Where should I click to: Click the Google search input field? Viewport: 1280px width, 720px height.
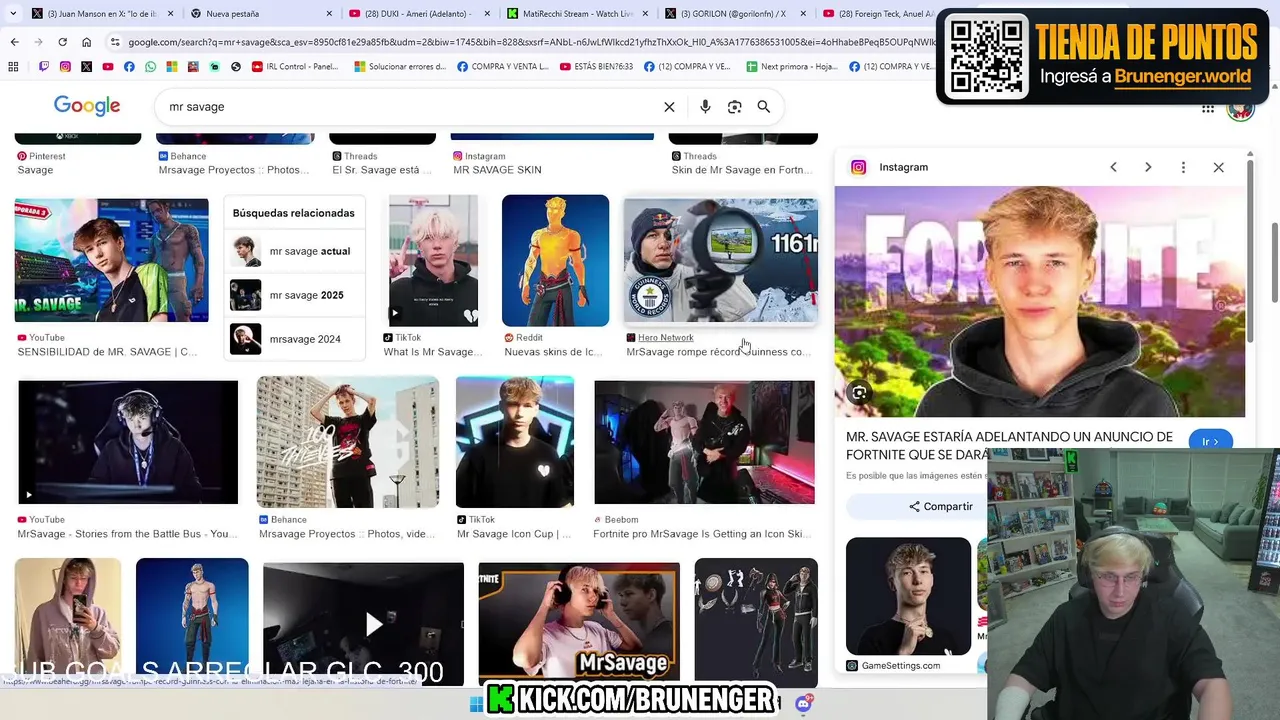point(410,107)
